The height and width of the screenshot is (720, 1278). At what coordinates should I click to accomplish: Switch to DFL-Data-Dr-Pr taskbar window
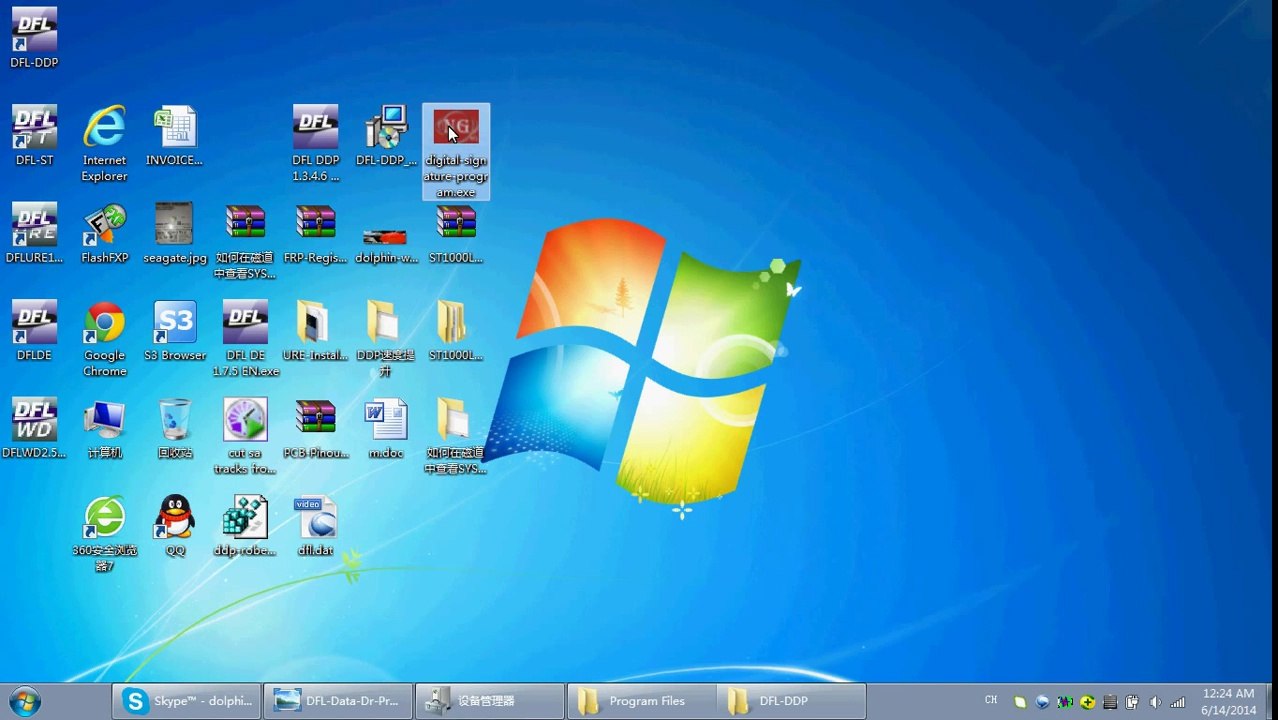(x=338, y=701)
